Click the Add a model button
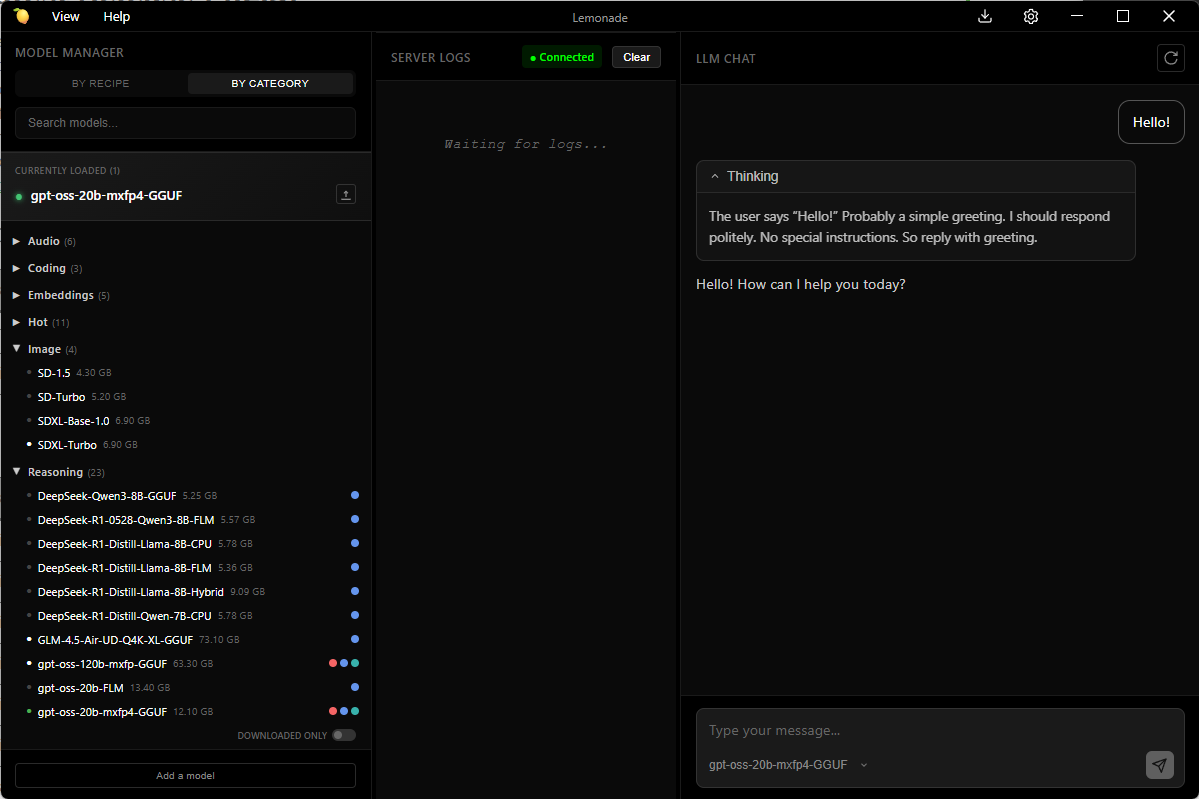 pyautogui.click(x=185, y=775)
